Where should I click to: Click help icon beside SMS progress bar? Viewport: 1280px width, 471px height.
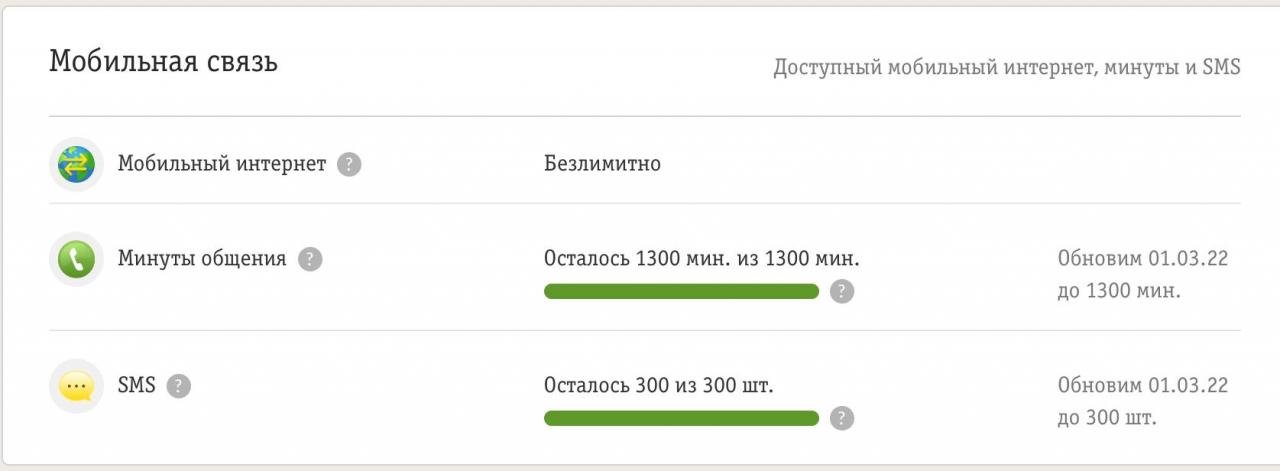[x=842, y=418]
